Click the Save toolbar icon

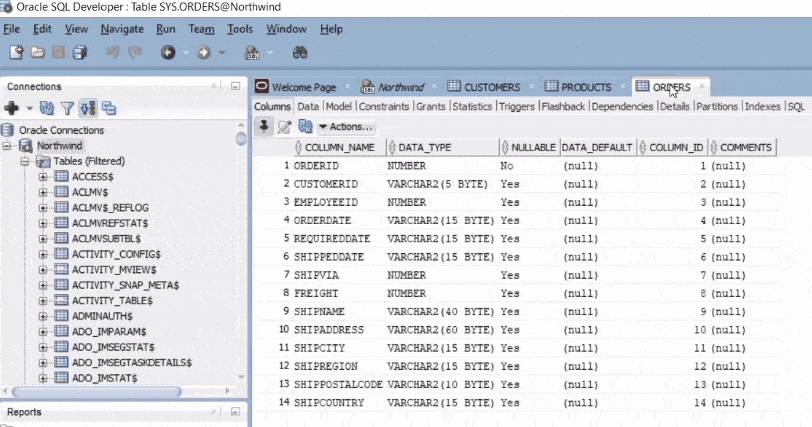[59, 52]
